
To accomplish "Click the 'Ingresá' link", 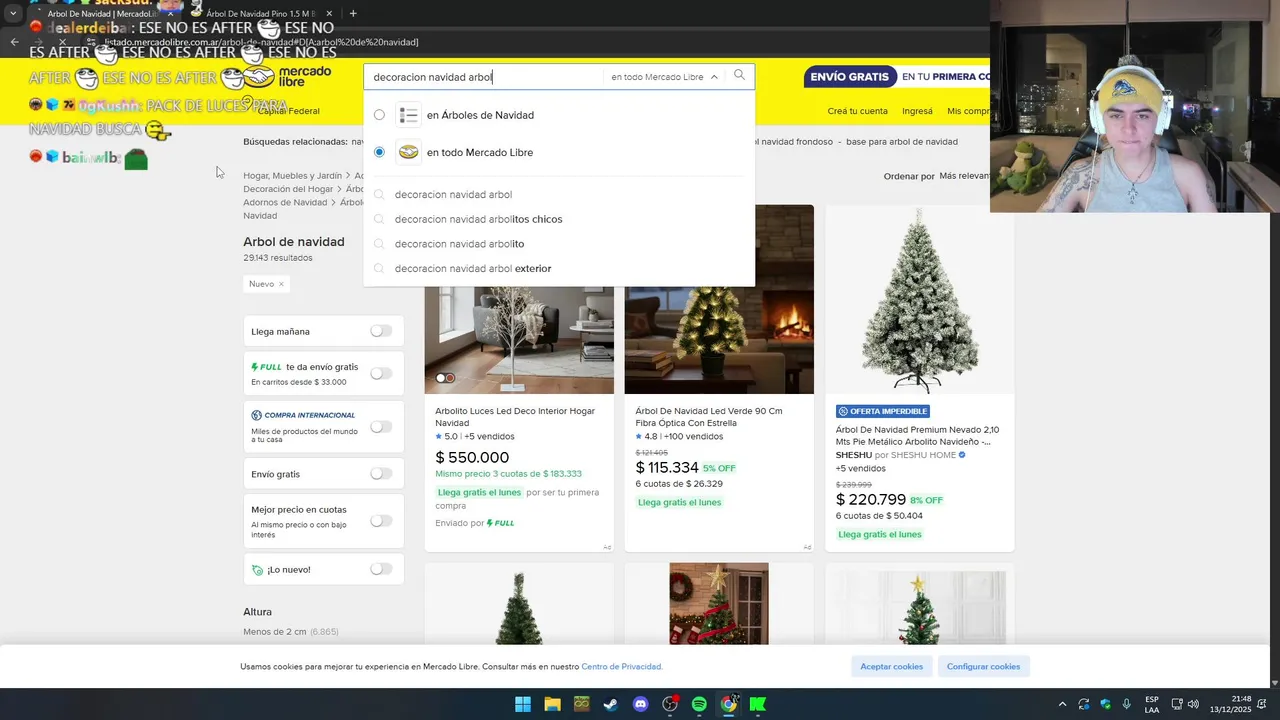I will coord(917,111).
